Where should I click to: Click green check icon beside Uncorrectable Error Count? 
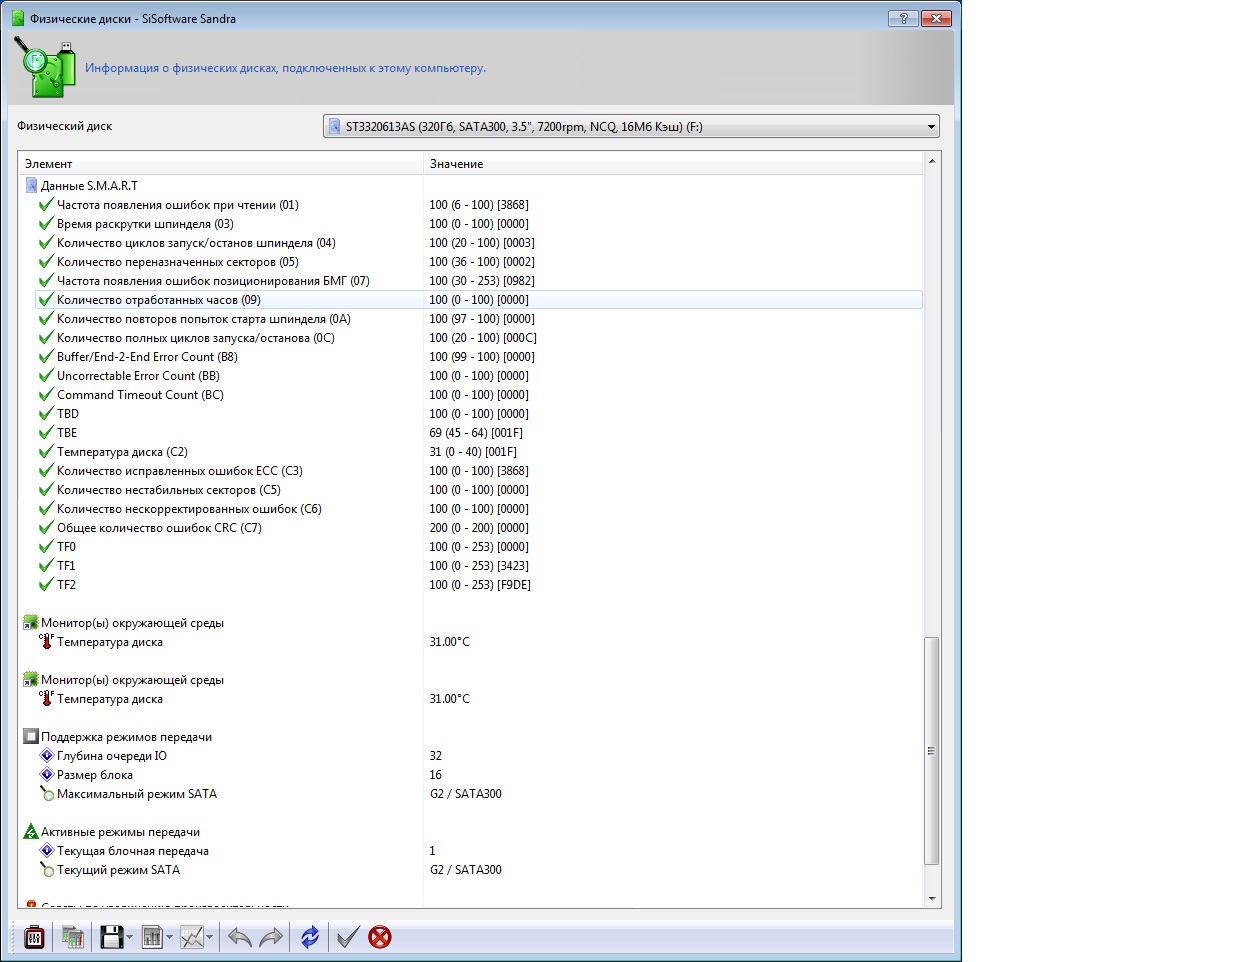coord(46,376)
